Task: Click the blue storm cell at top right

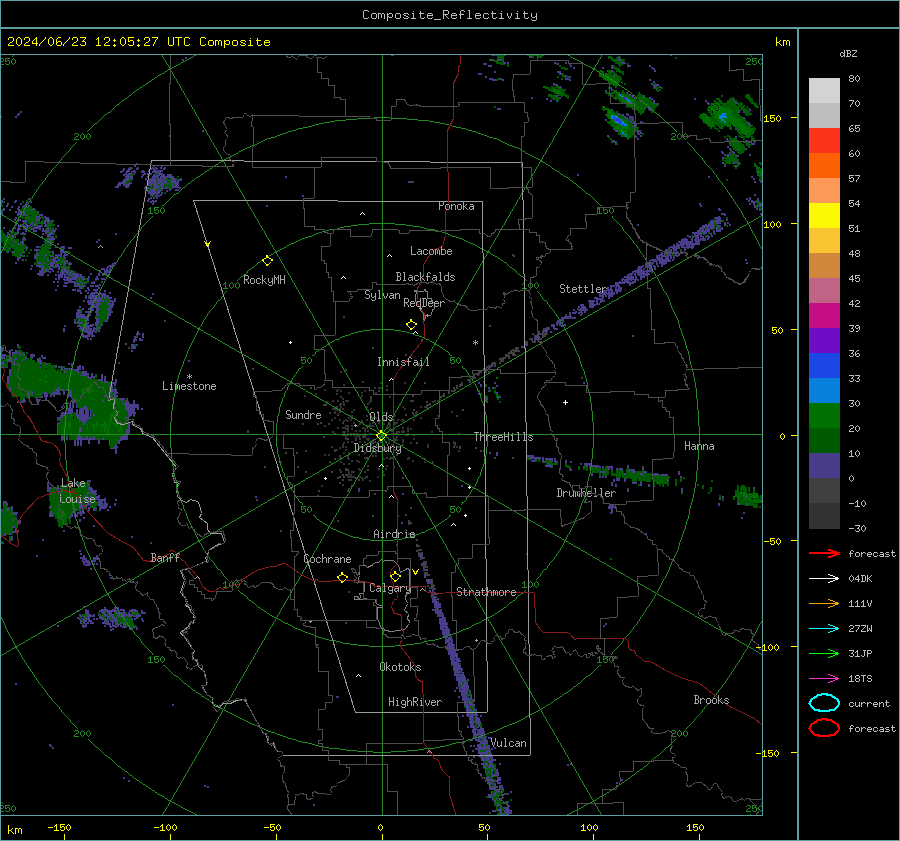Action: (x=620, y=121)
